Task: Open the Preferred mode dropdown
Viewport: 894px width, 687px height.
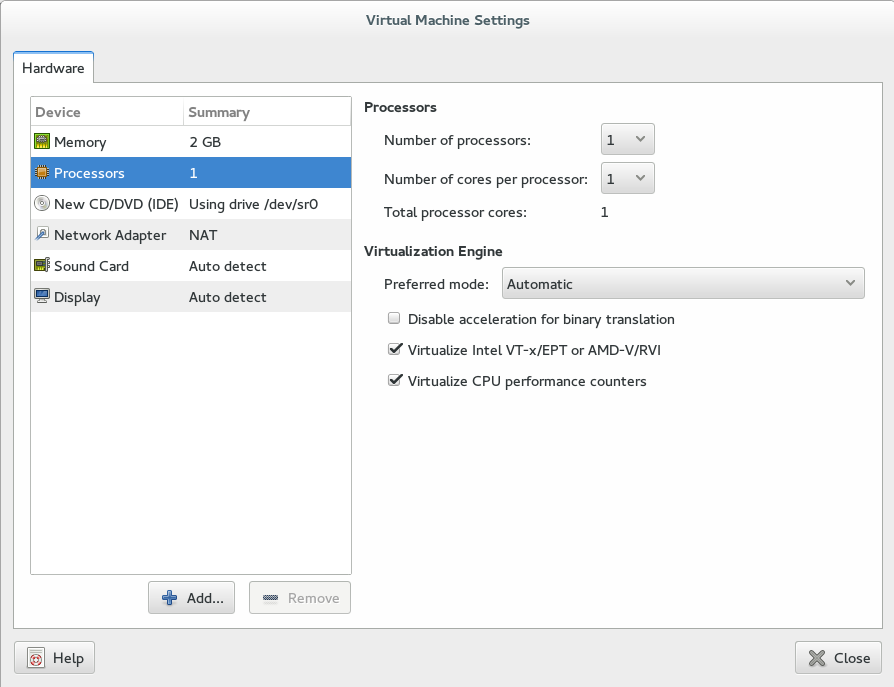Action: (x=683, y=284)
